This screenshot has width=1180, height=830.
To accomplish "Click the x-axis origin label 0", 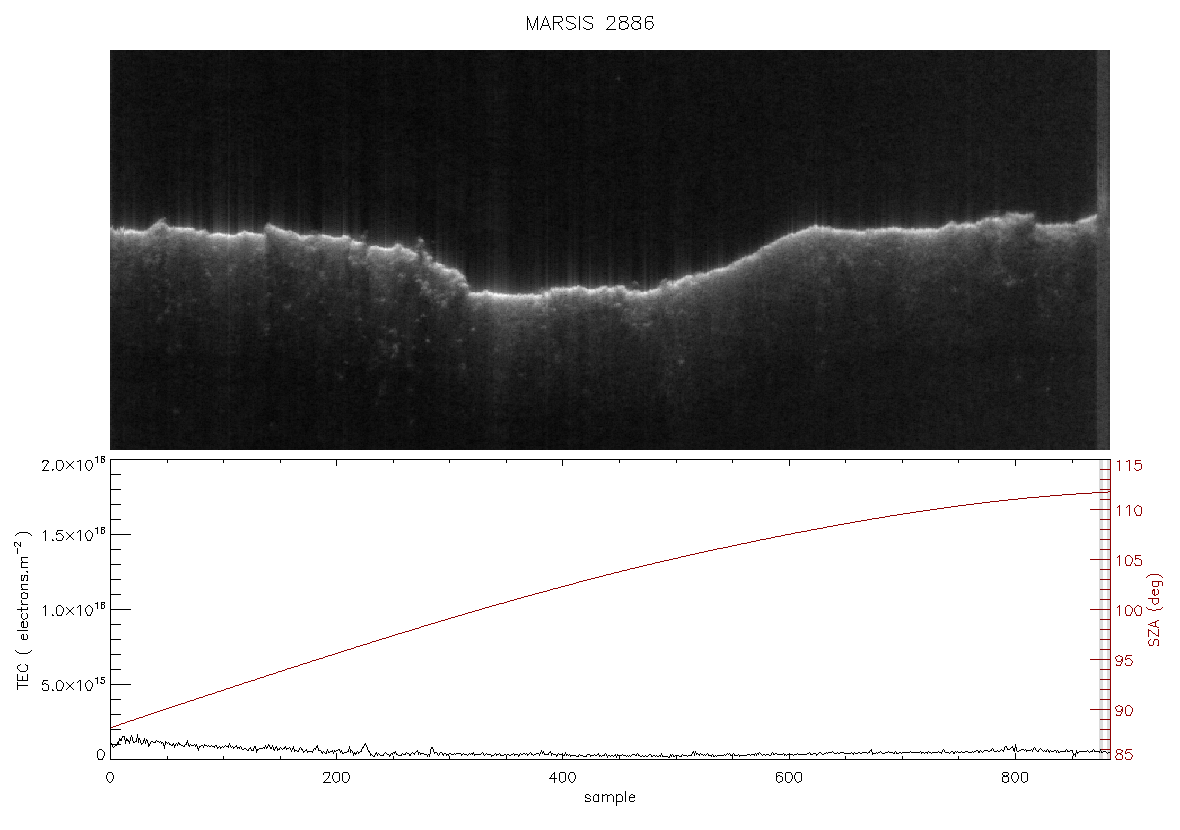I will pos(110,778).
